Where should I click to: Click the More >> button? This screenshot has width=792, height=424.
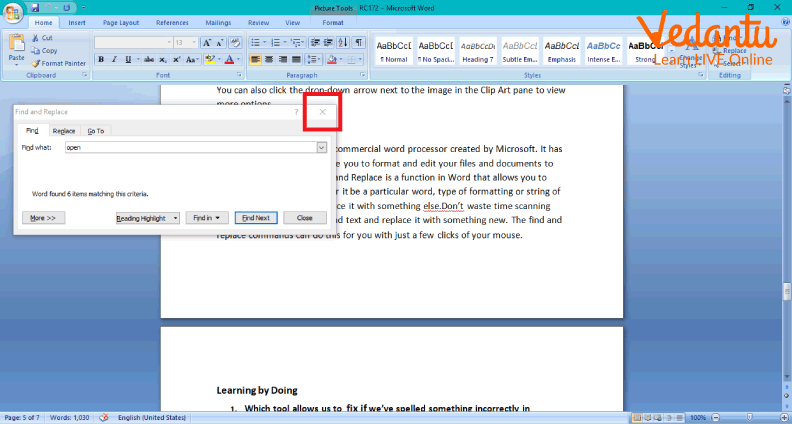[x=42, y=217]
